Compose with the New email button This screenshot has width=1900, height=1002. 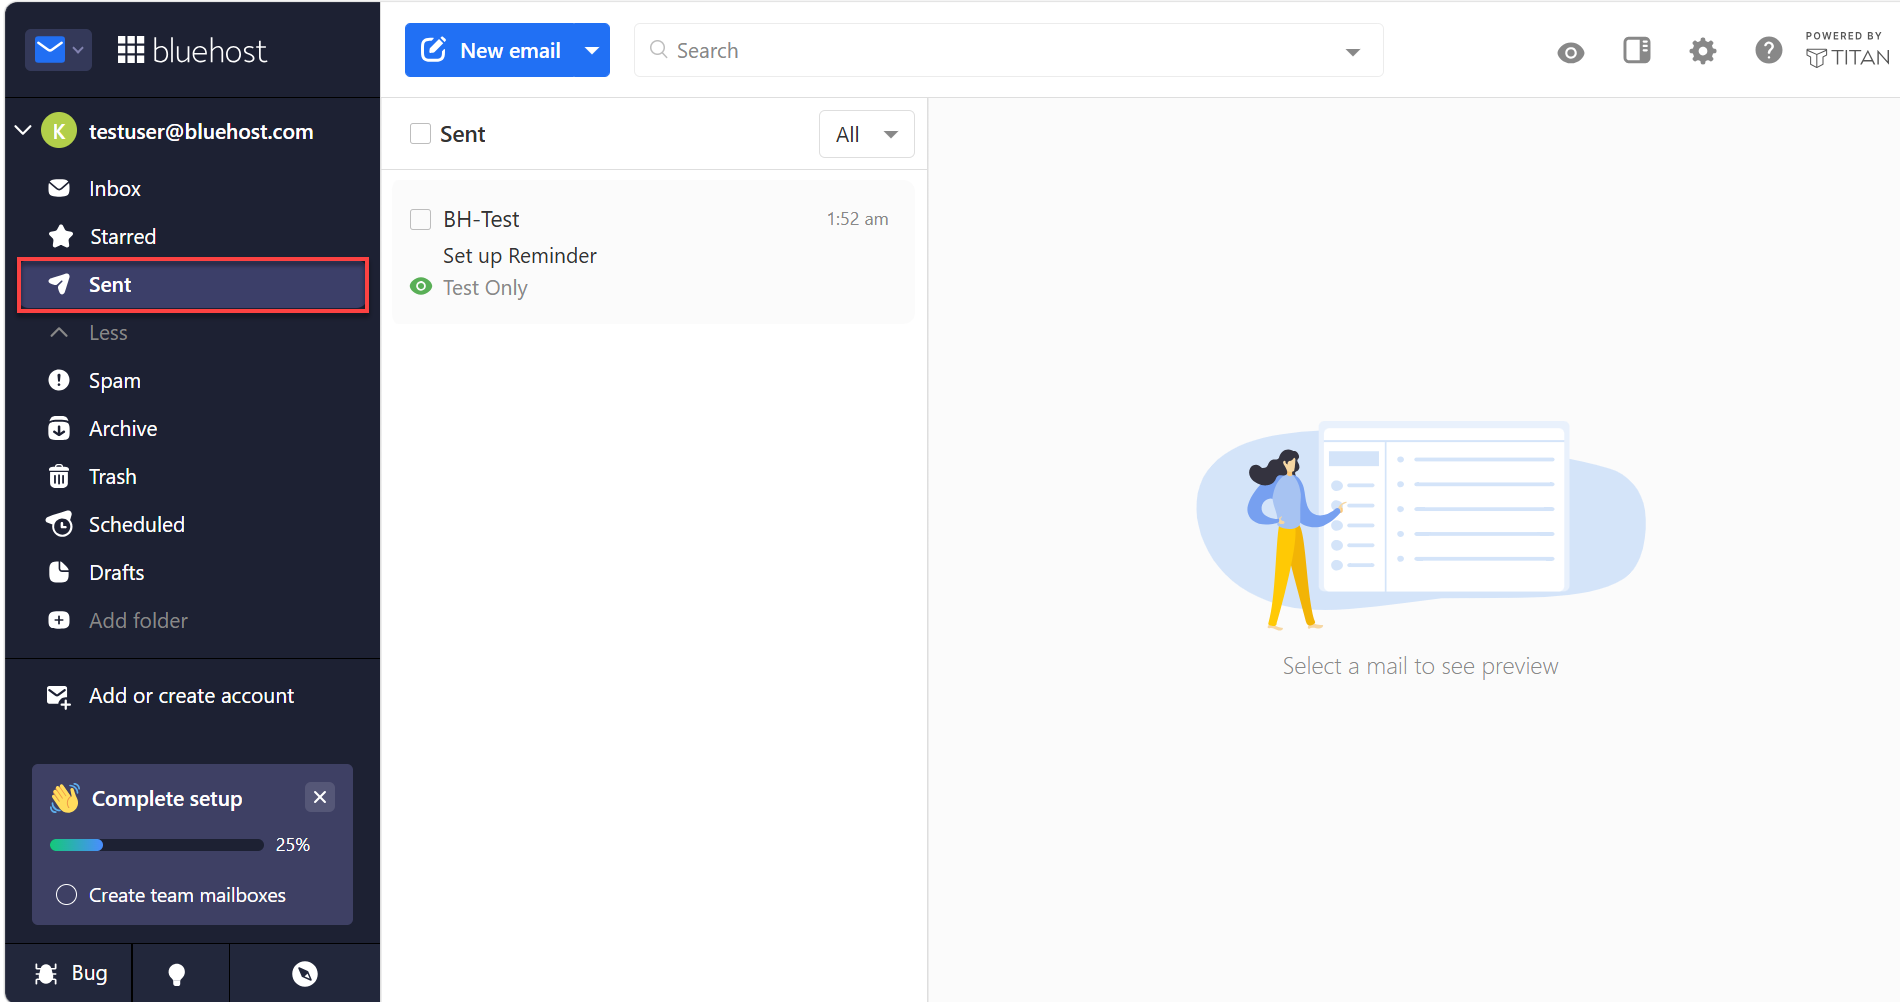point(491,50)
